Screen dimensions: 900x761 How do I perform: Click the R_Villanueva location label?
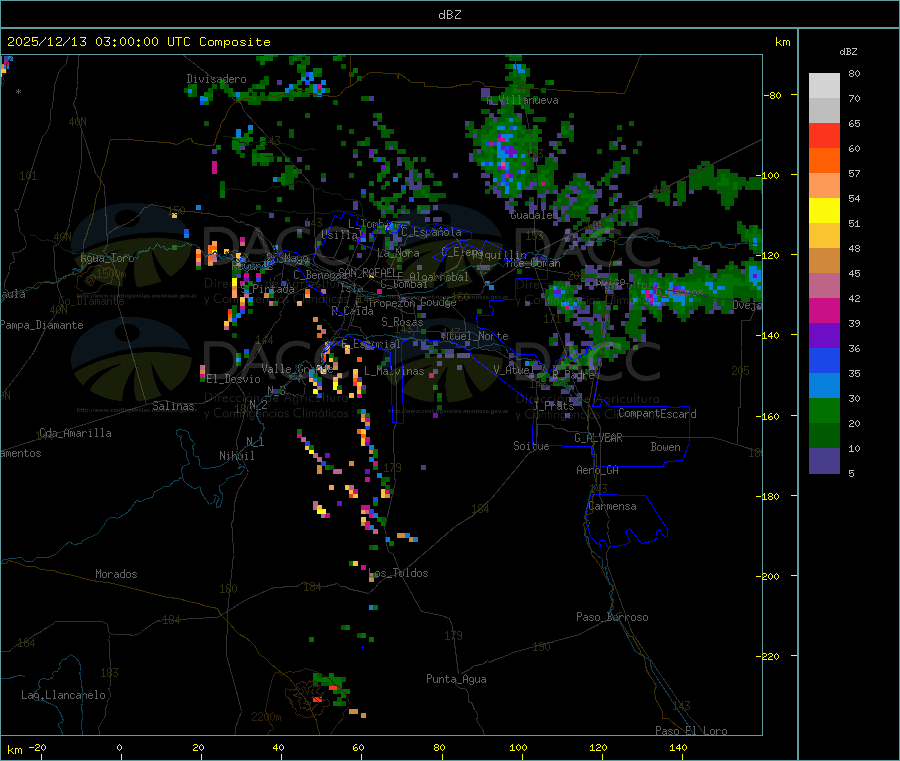point(523,100)
